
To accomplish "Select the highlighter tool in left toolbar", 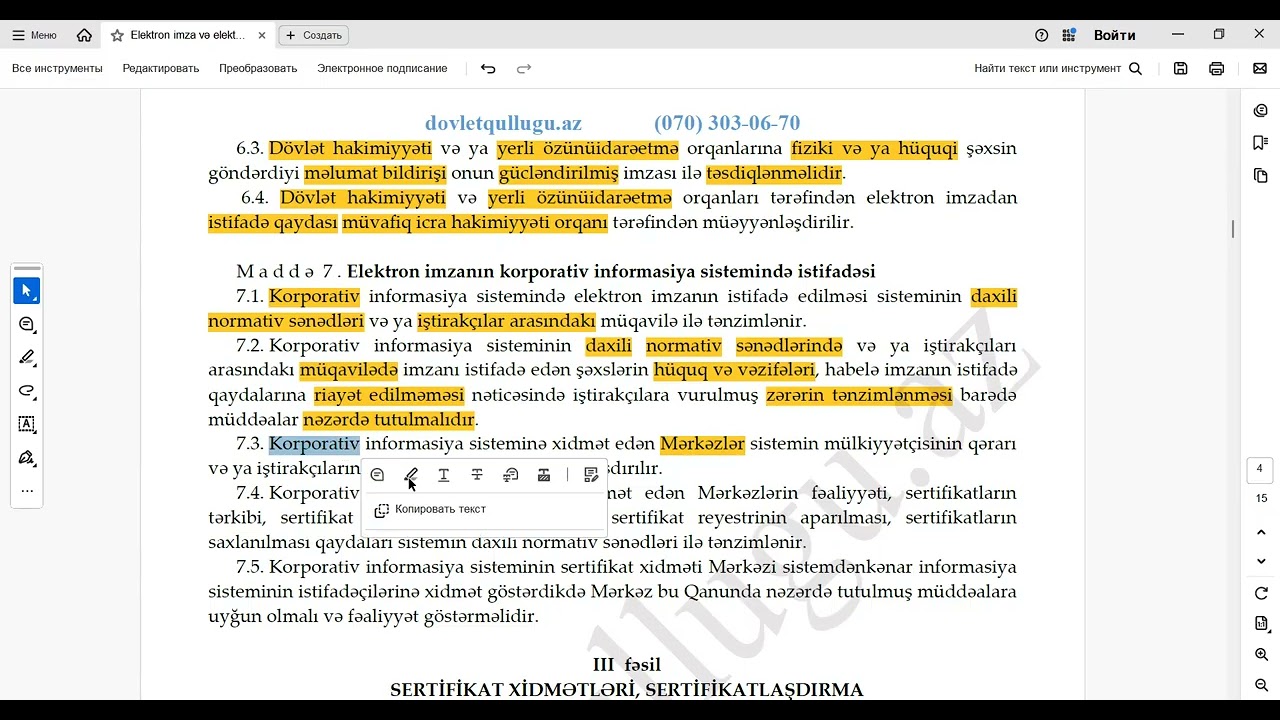I will (27, 358).
